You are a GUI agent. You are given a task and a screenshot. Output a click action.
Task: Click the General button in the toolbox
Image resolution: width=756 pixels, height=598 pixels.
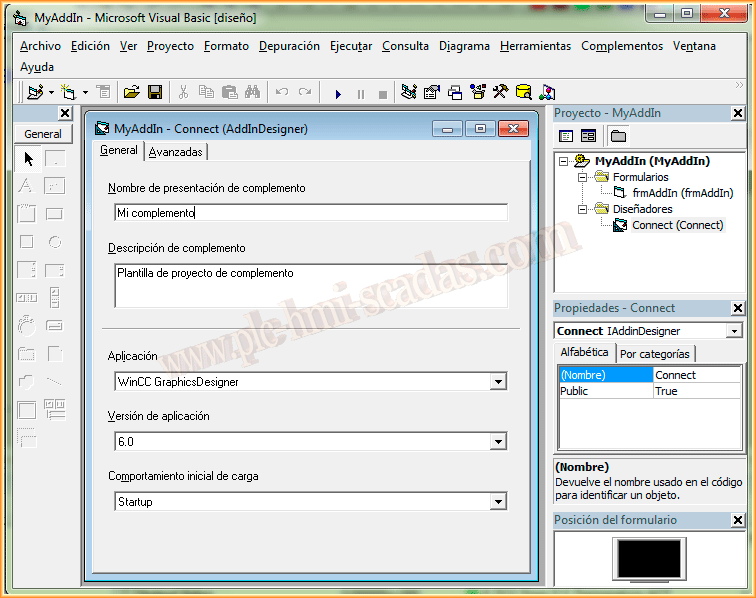tap(43, 134)
